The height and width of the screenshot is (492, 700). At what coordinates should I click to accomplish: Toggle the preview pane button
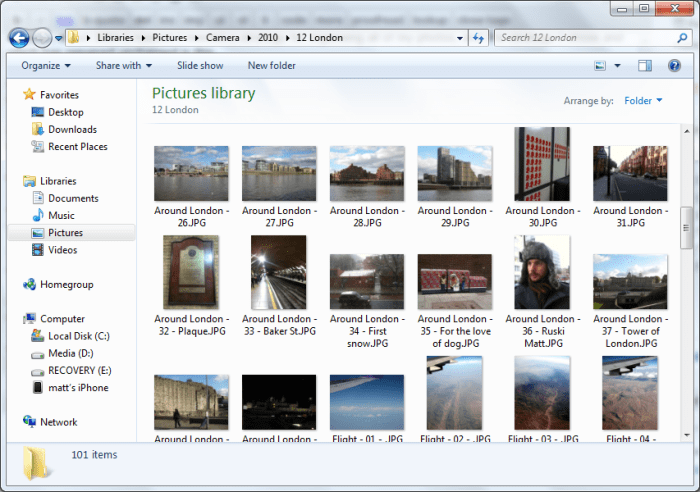pyautogui.click(x=645, y=66)
